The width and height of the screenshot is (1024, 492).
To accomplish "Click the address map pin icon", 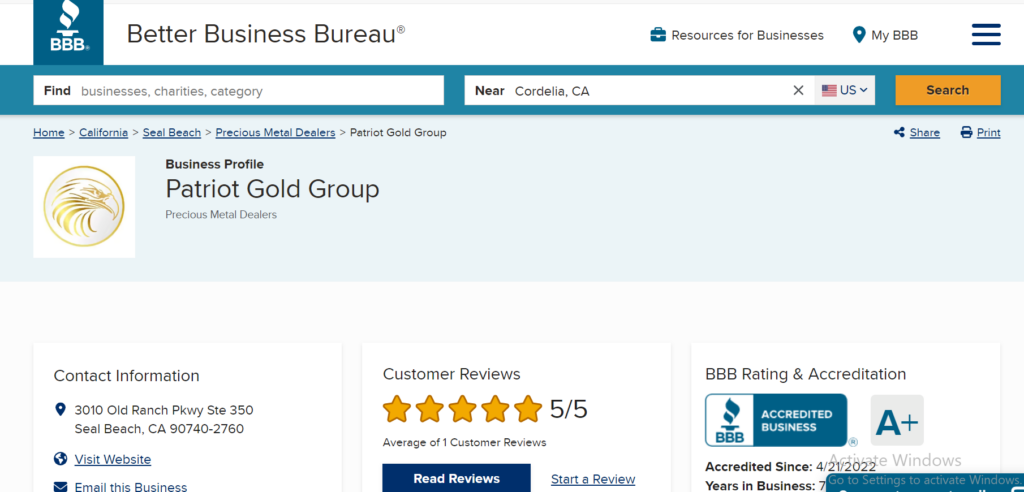I will click(x=60, y=410).
